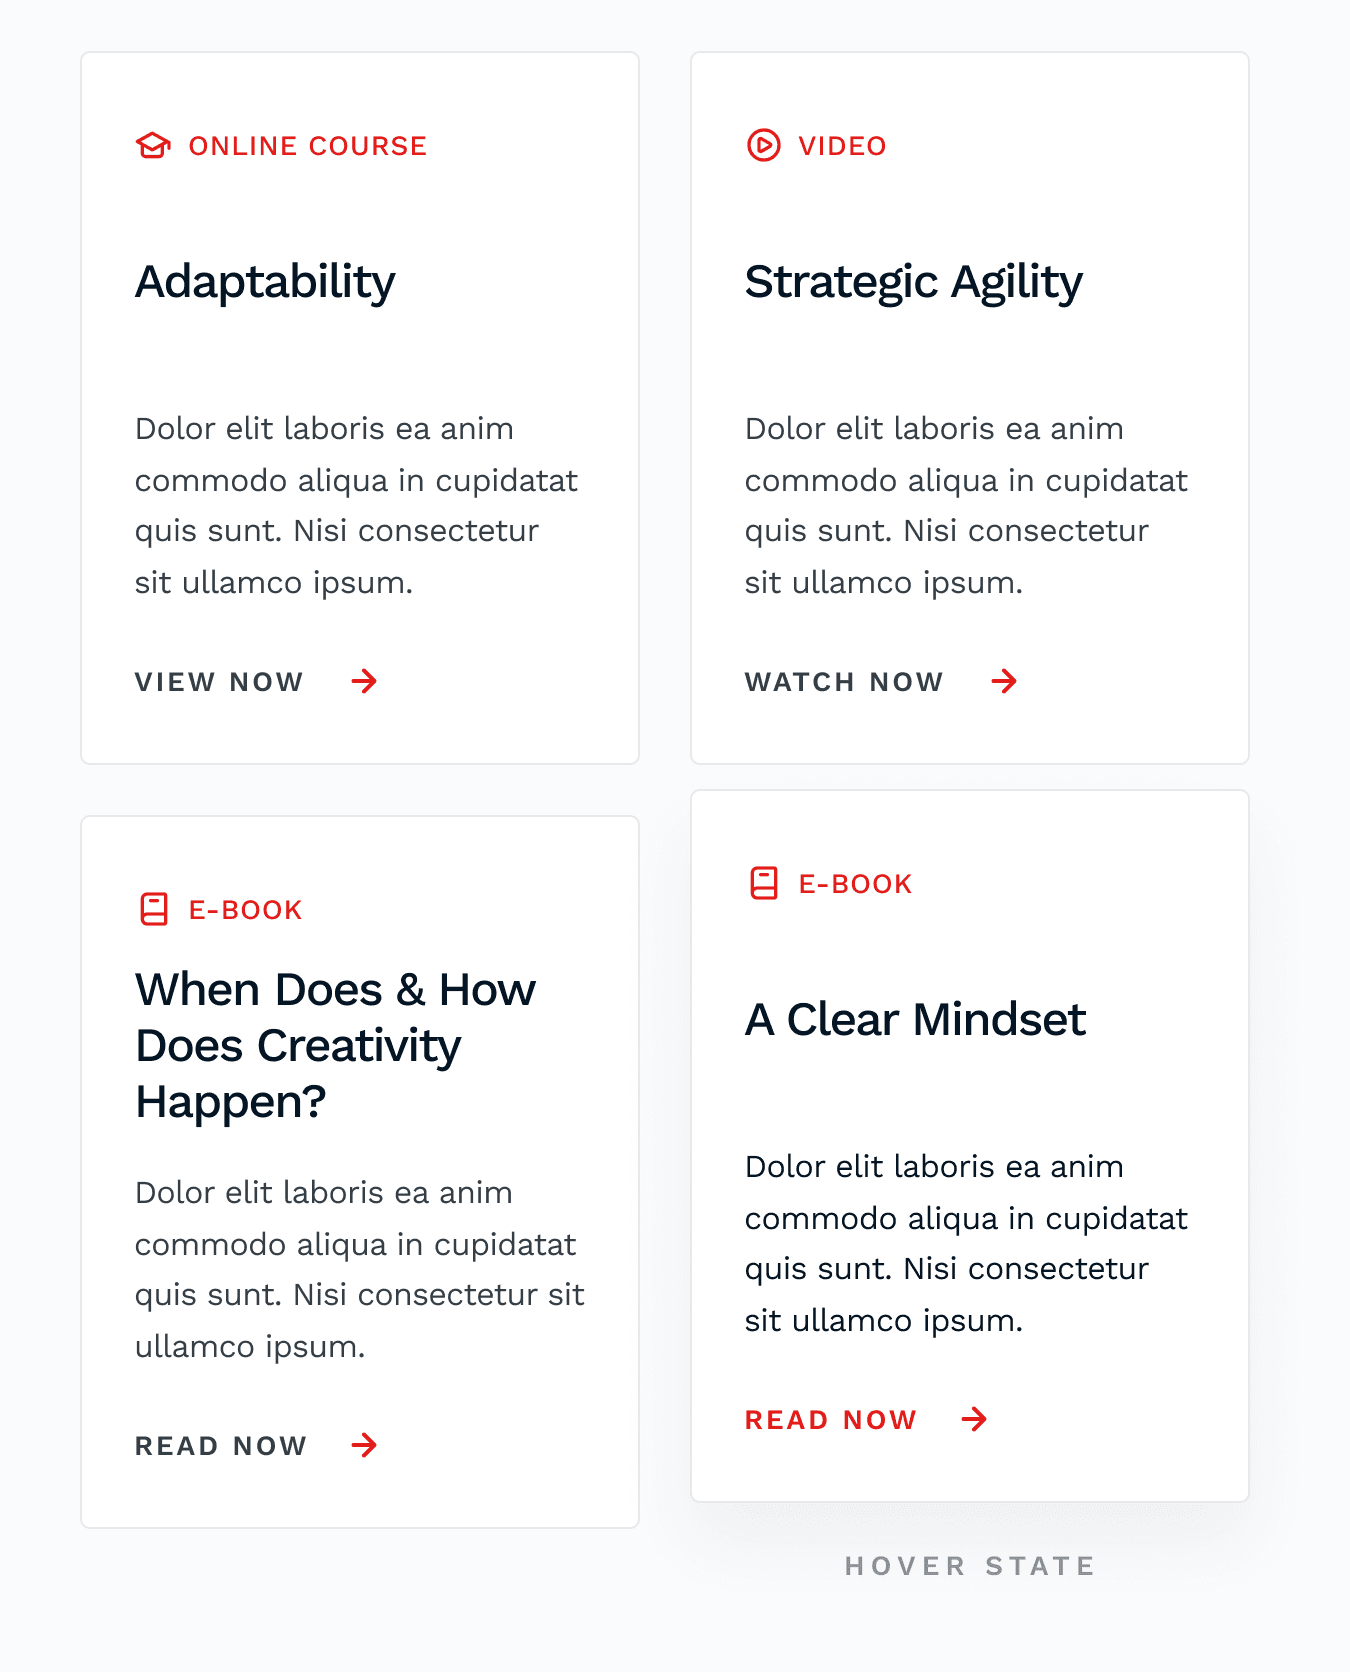Click the A Clear Mindset heading
The width and height of the screenshot is (1350, 1672).
[x=915, y=1020]
